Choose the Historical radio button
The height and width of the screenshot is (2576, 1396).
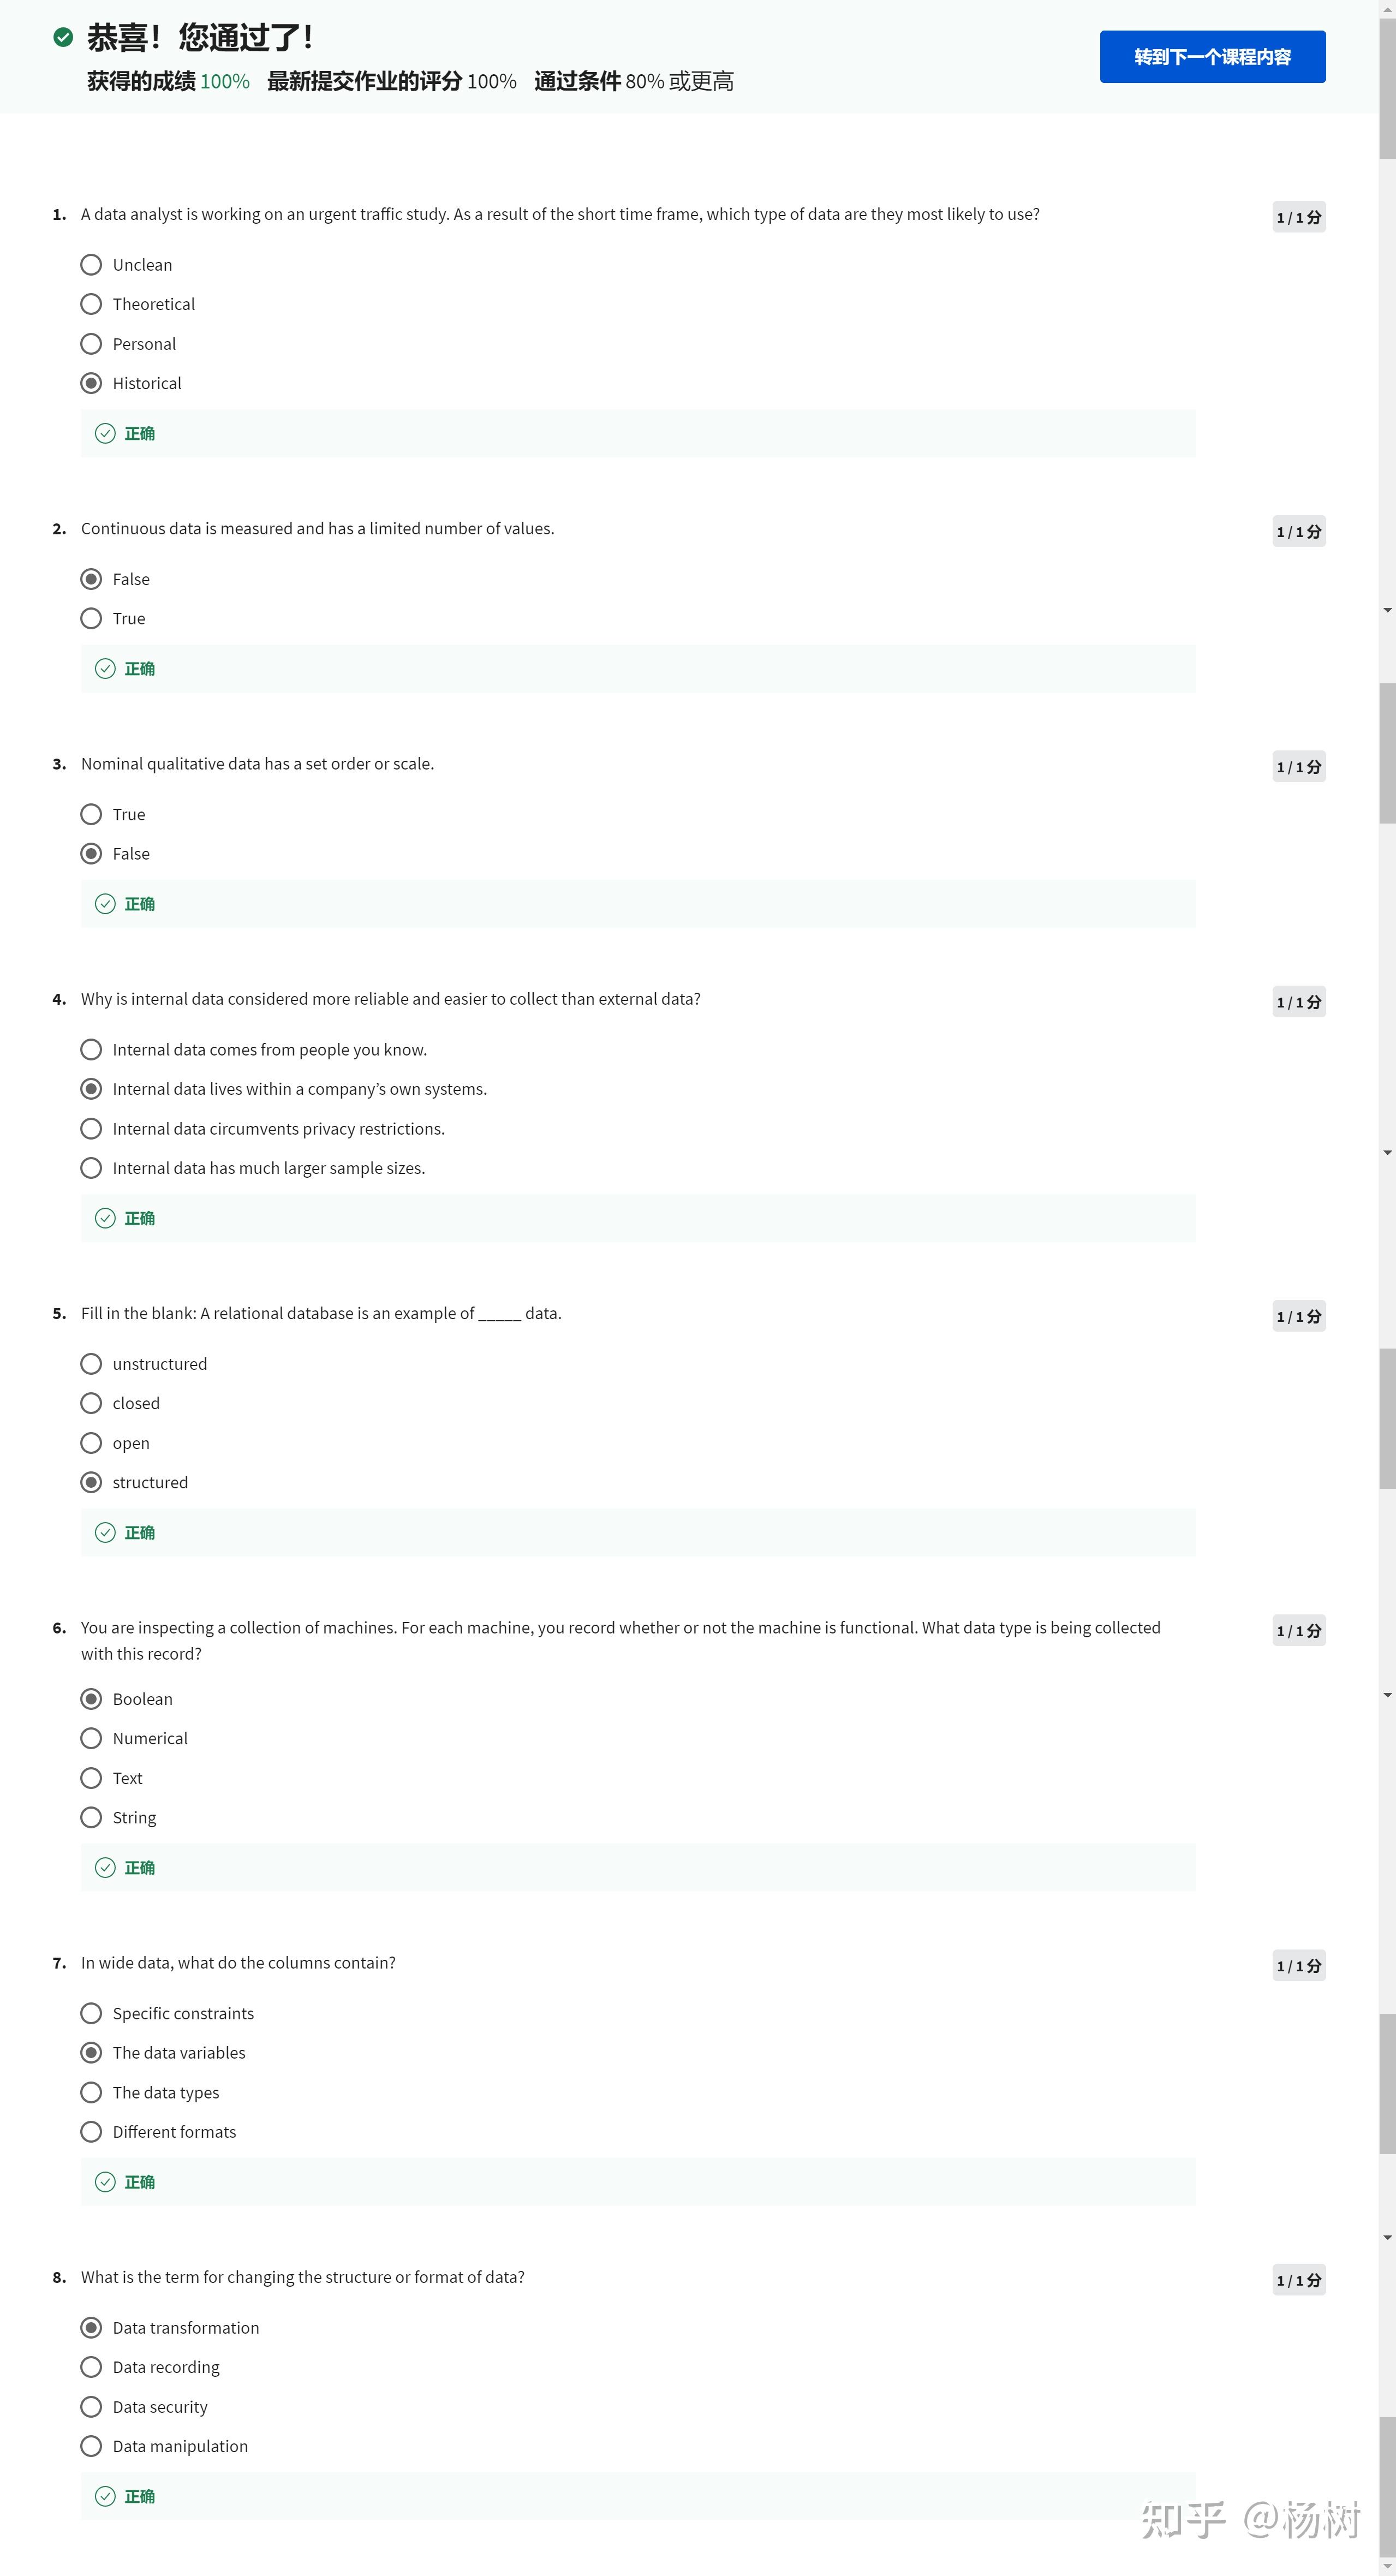click(x=91, y=383)
